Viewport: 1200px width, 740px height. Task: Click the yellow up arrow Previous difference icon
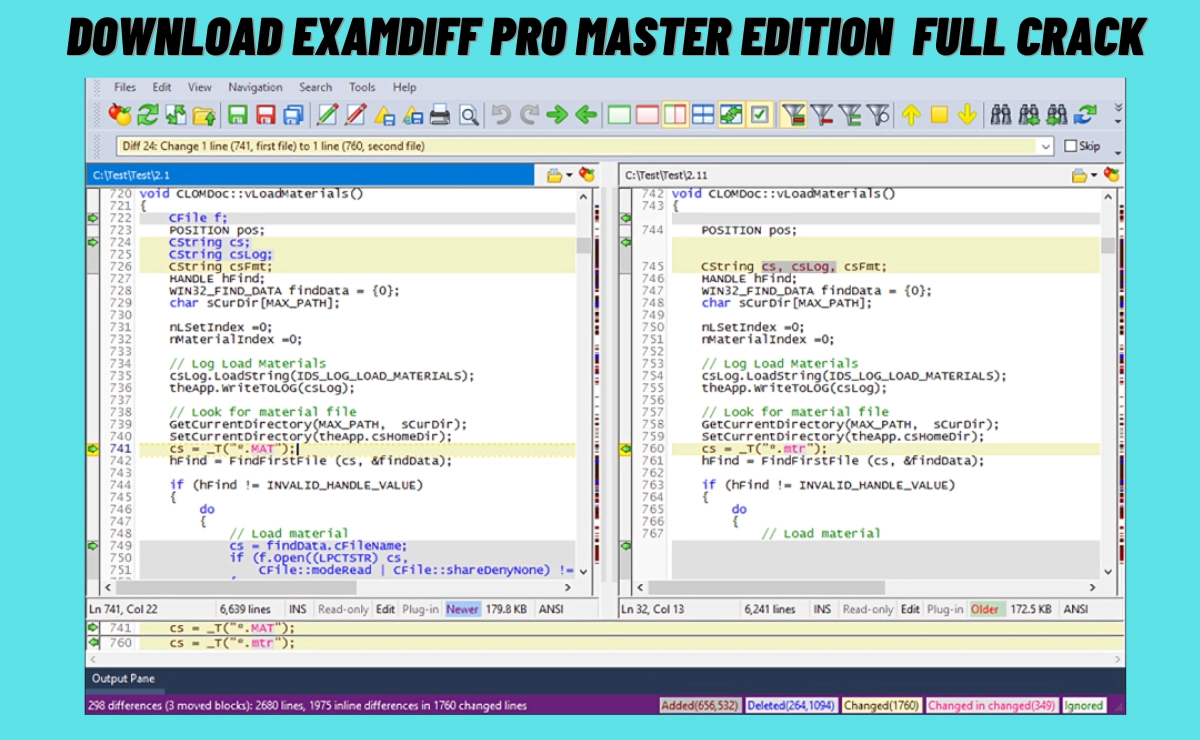tap(910, 115)
